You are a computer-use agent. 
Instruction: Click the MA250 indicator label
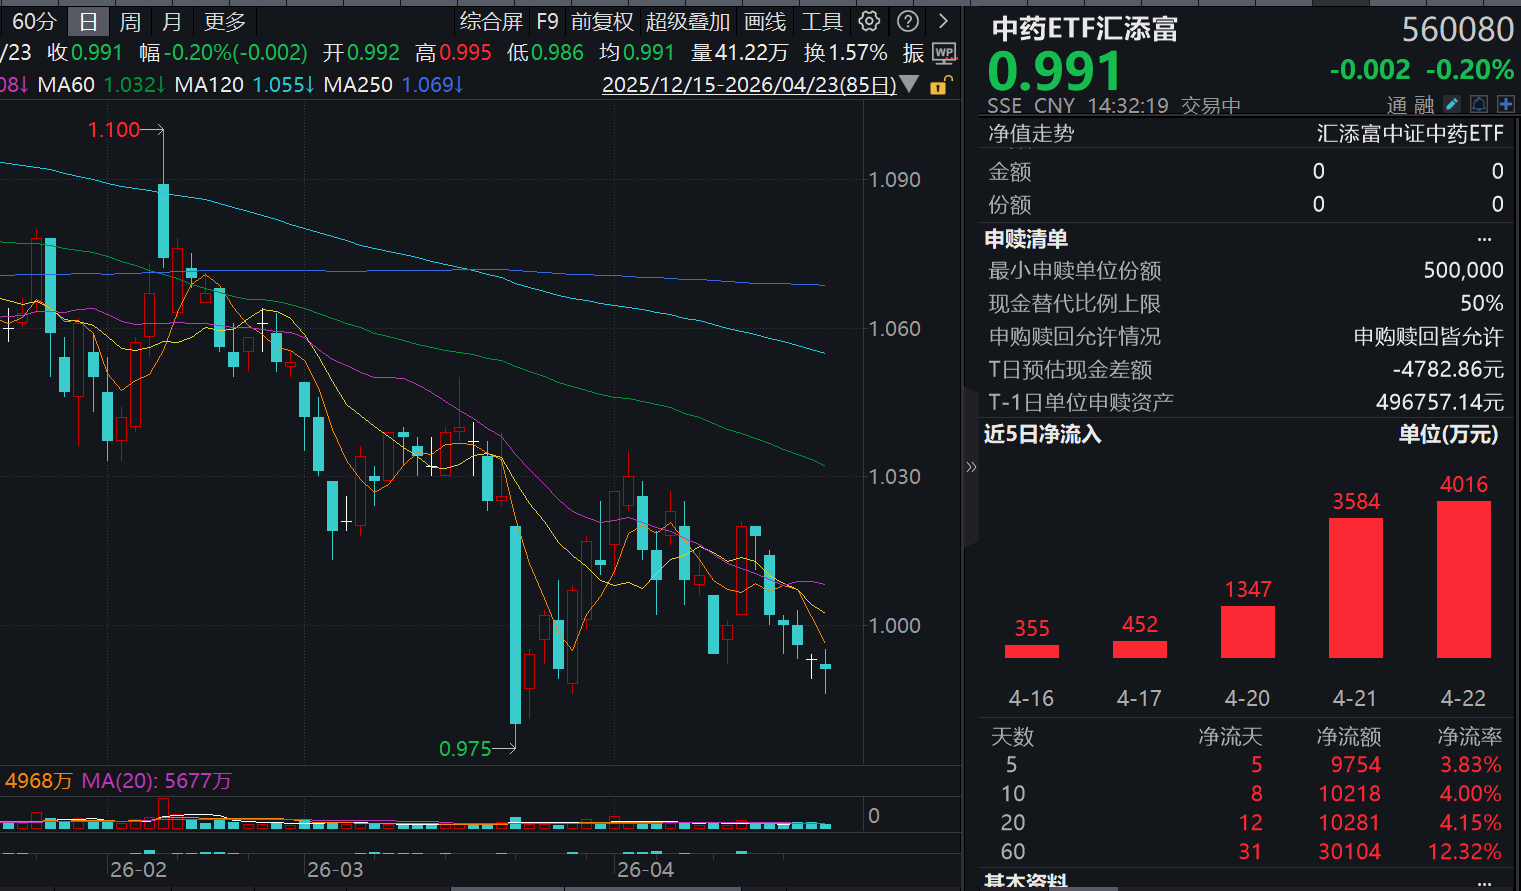click(358, 85)
